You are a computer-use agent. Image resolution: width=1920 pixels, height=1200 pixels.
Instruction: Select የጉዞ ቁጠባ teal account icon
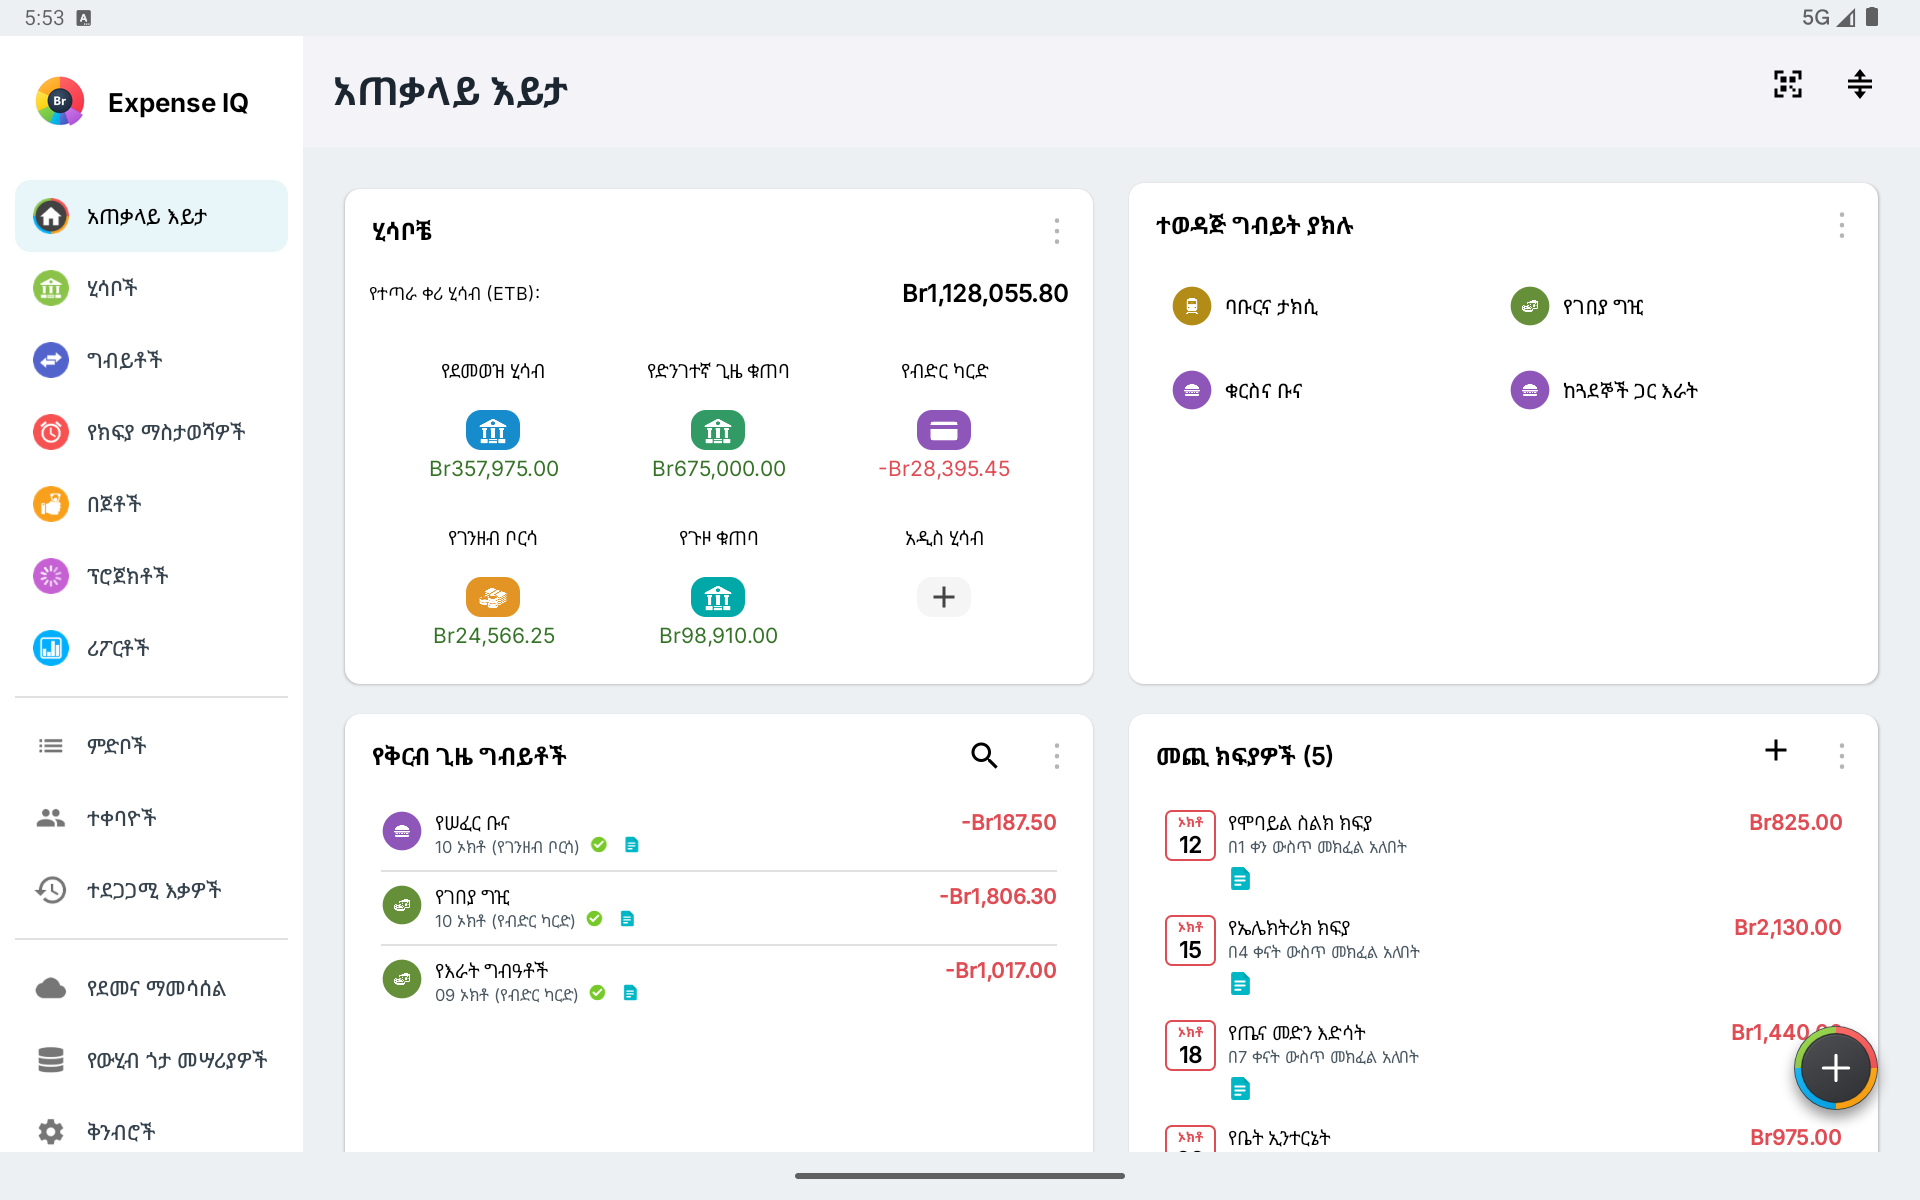pos(718,597)
